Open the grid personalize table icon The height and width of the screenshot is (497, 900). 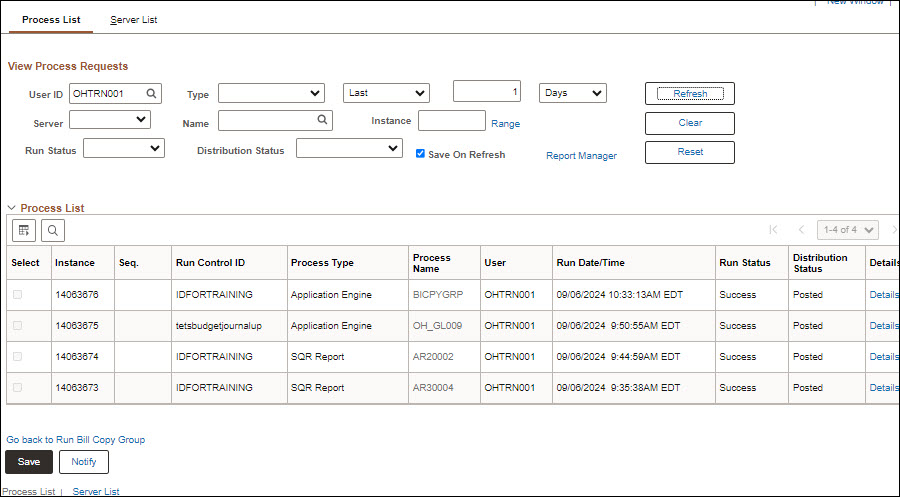(24, 230)
